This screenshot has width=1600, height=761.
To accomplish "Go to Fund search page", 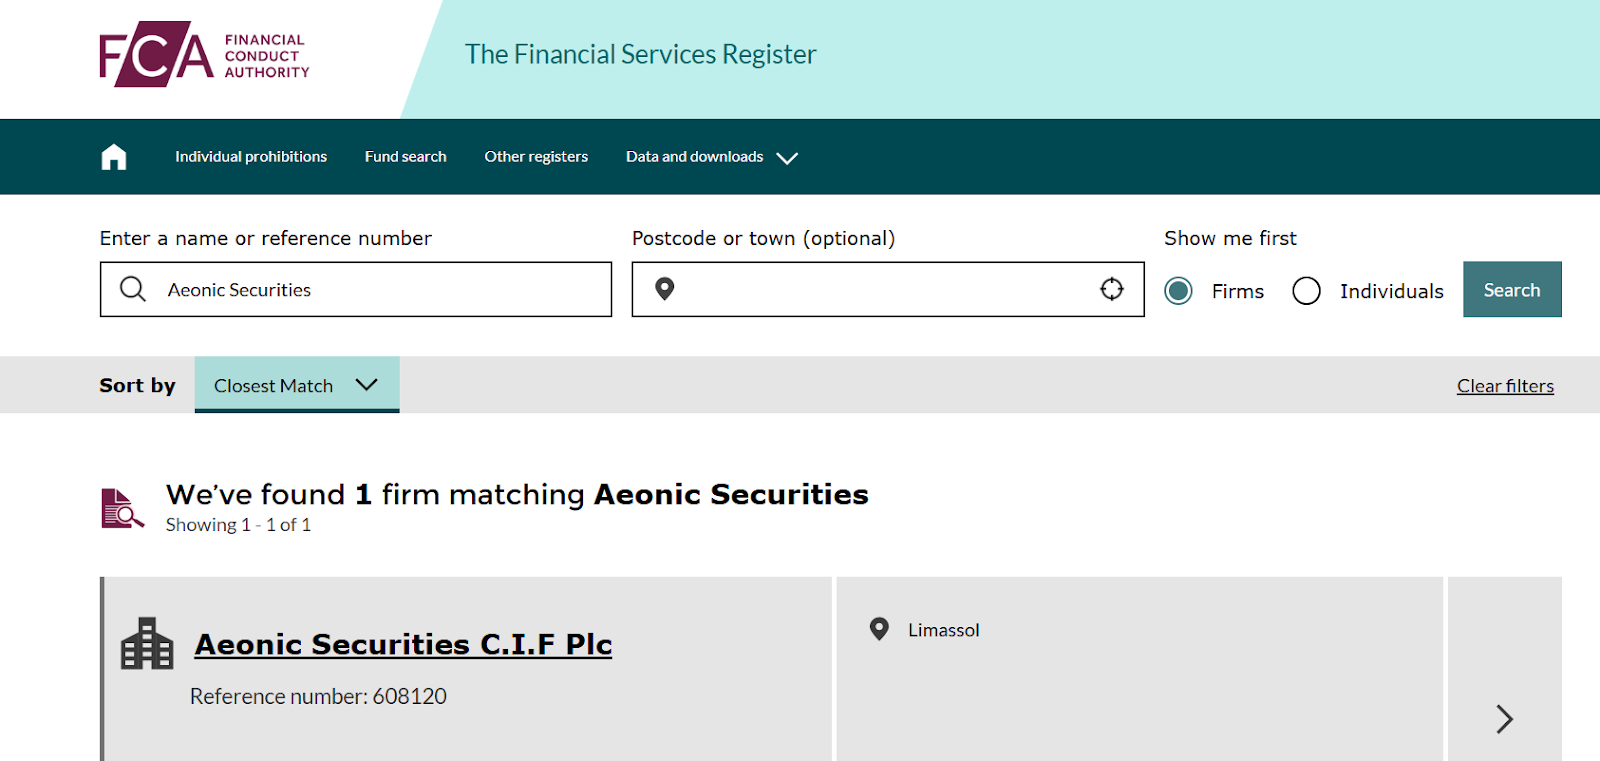I will 405,157.
